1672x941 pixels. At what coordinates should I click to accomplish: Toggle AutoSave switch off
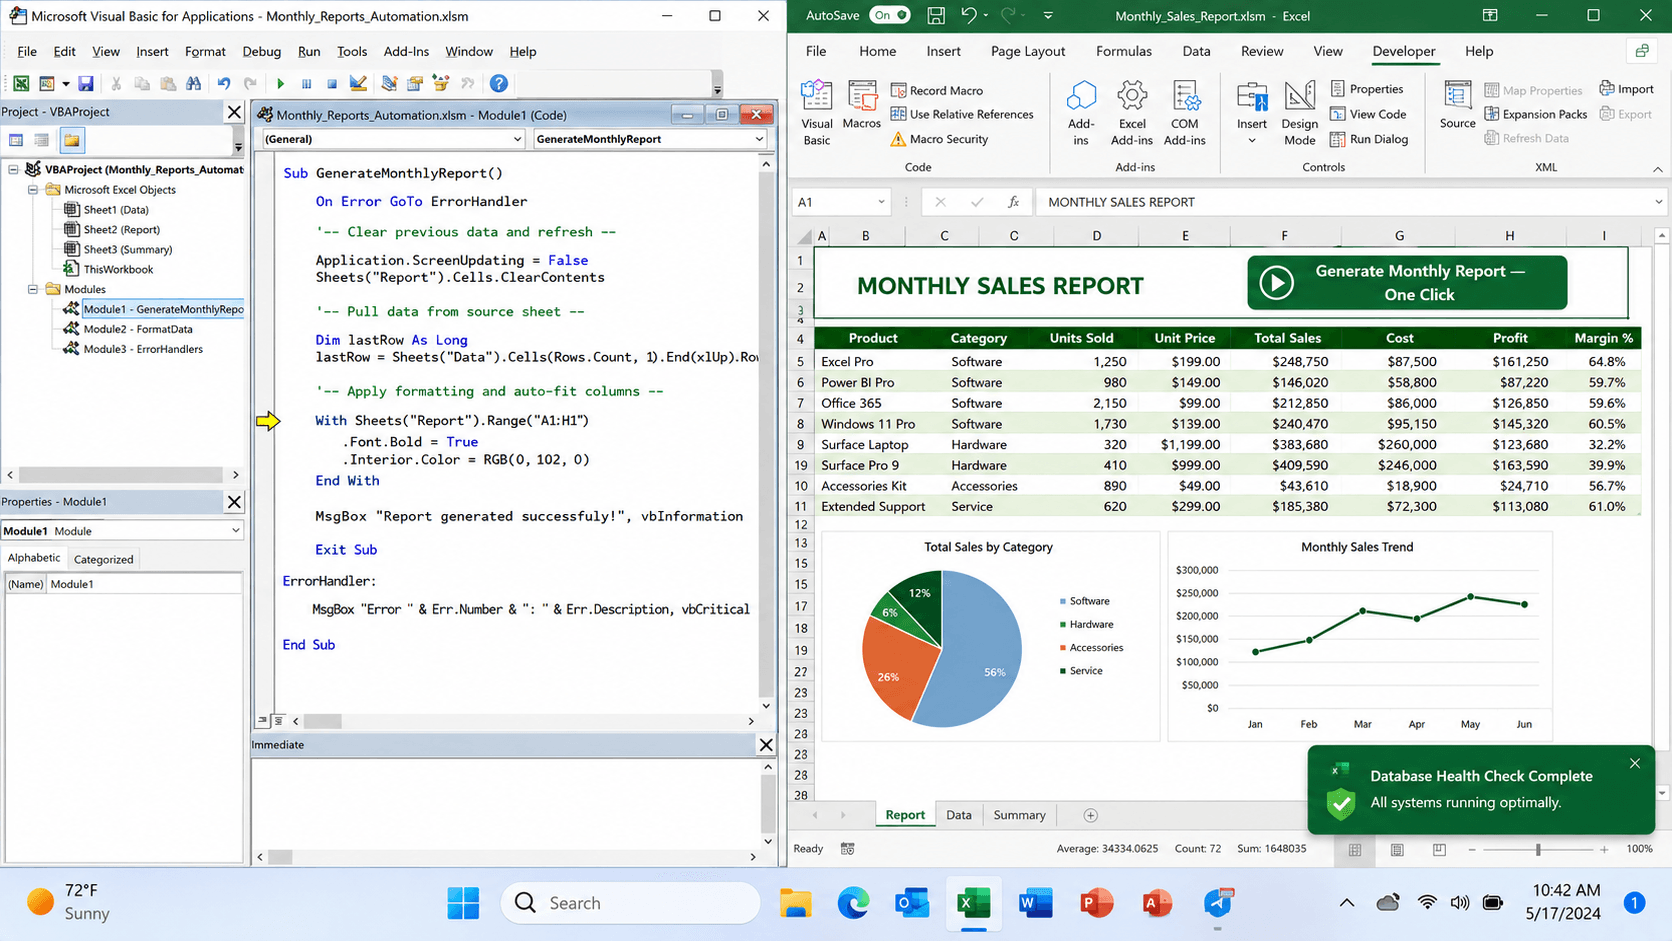[889, 15]
